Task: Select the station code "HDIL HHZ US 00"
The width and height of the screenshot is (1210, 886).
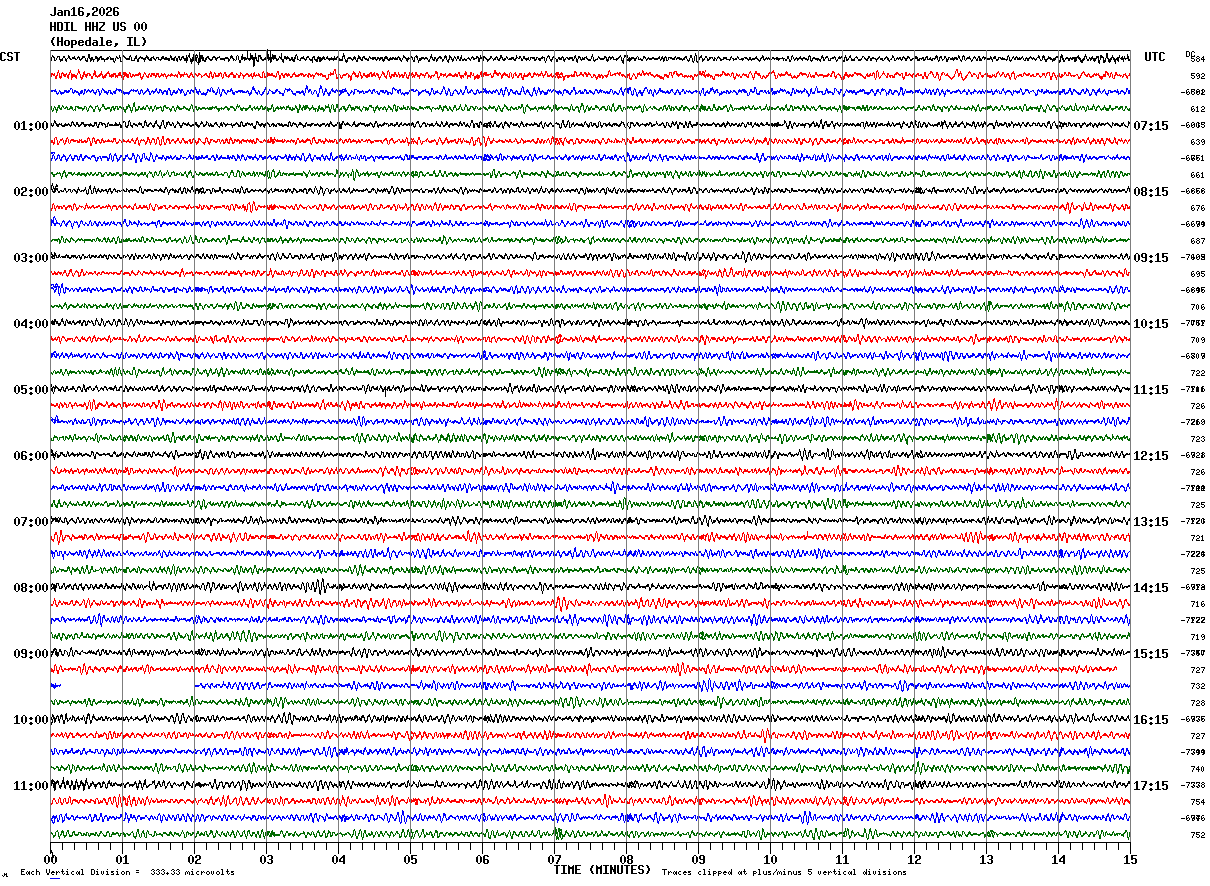Action: coord(98,27)
